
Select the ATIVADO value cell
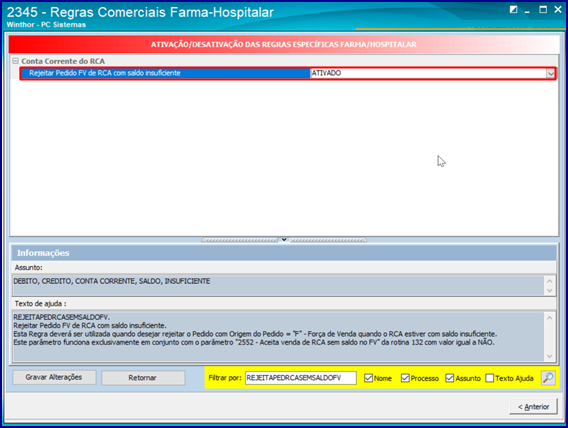[428, 73]
